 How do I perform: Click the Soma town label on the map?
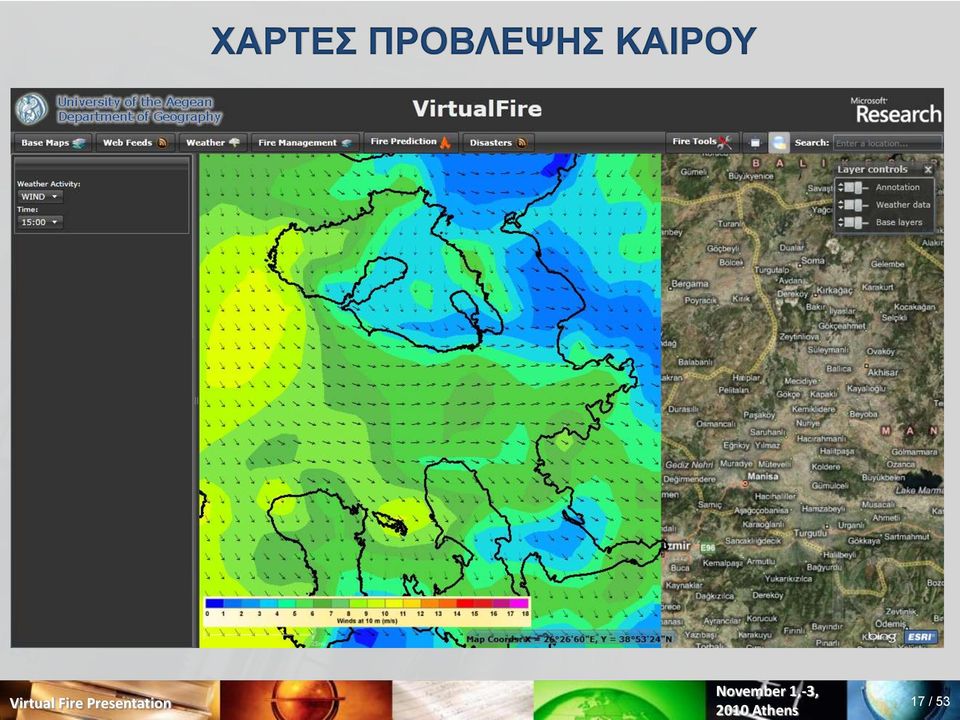[x=812, y=260]
